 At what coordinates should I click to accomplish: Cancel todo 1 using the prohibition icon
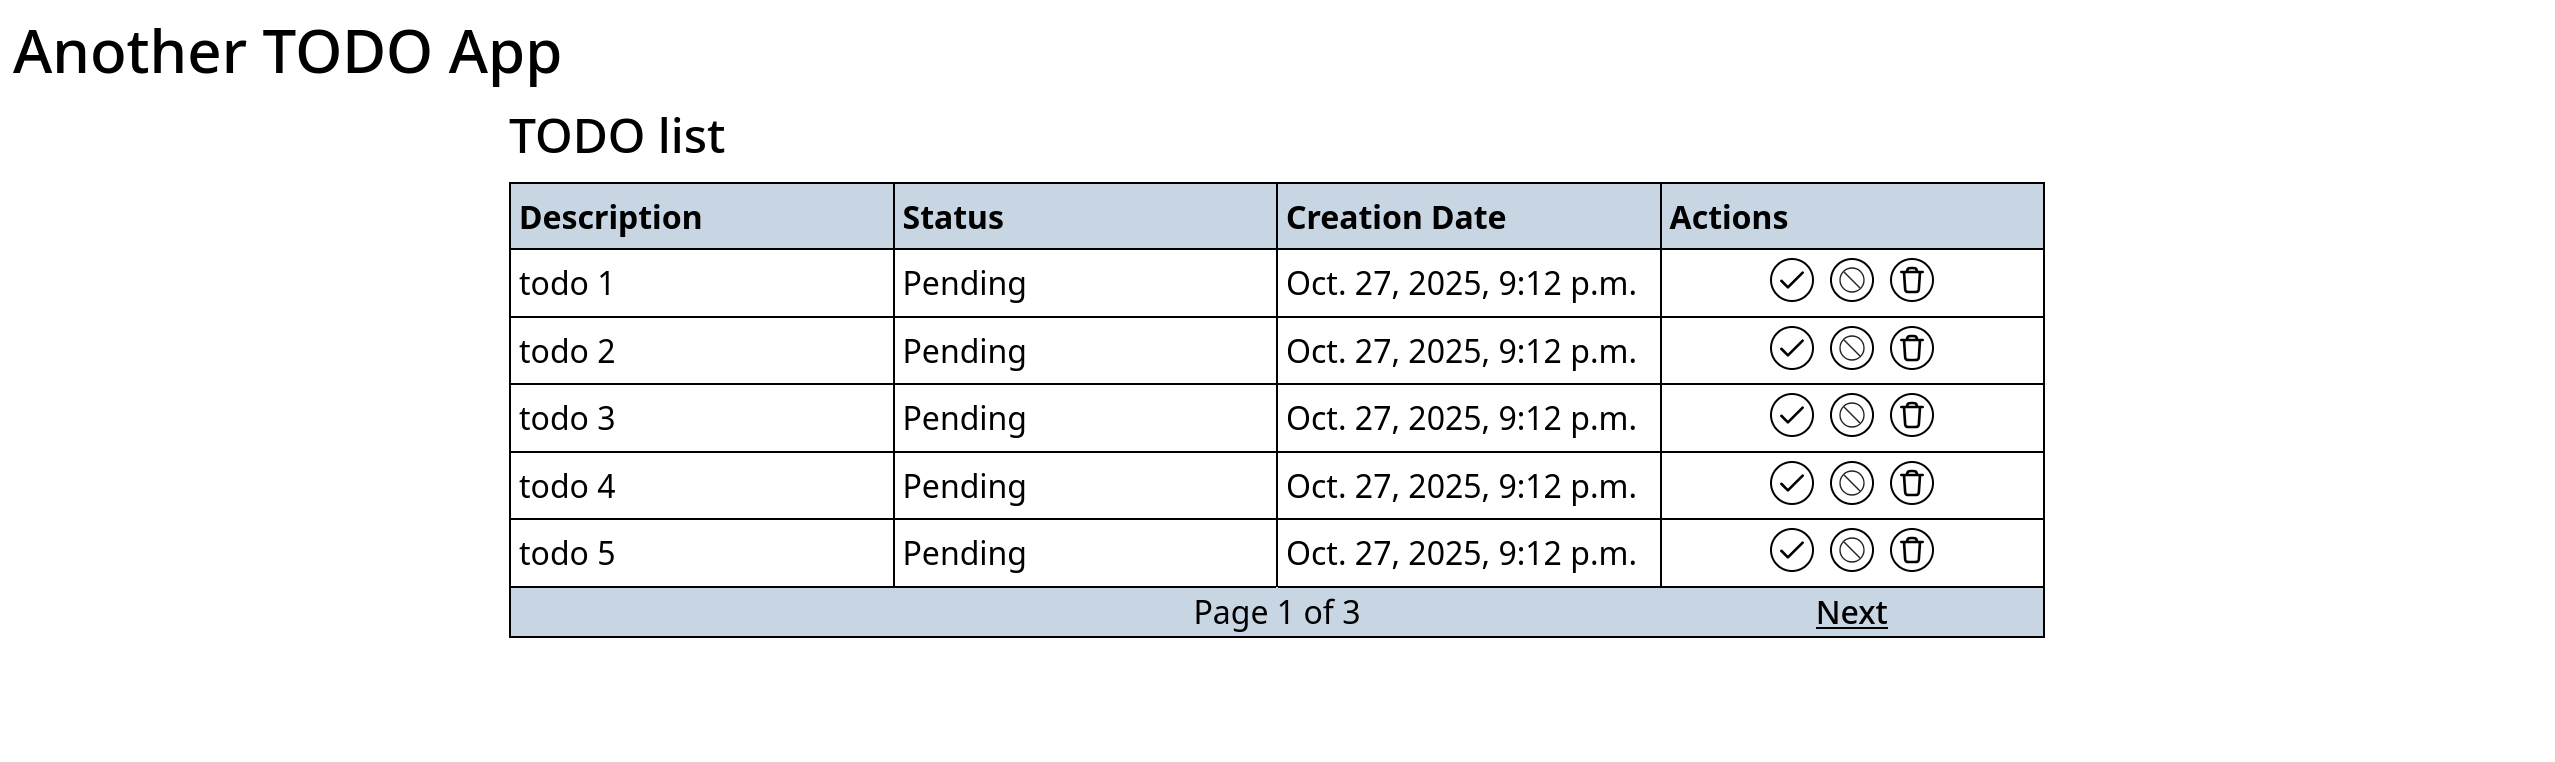(x=1851, y=281)
